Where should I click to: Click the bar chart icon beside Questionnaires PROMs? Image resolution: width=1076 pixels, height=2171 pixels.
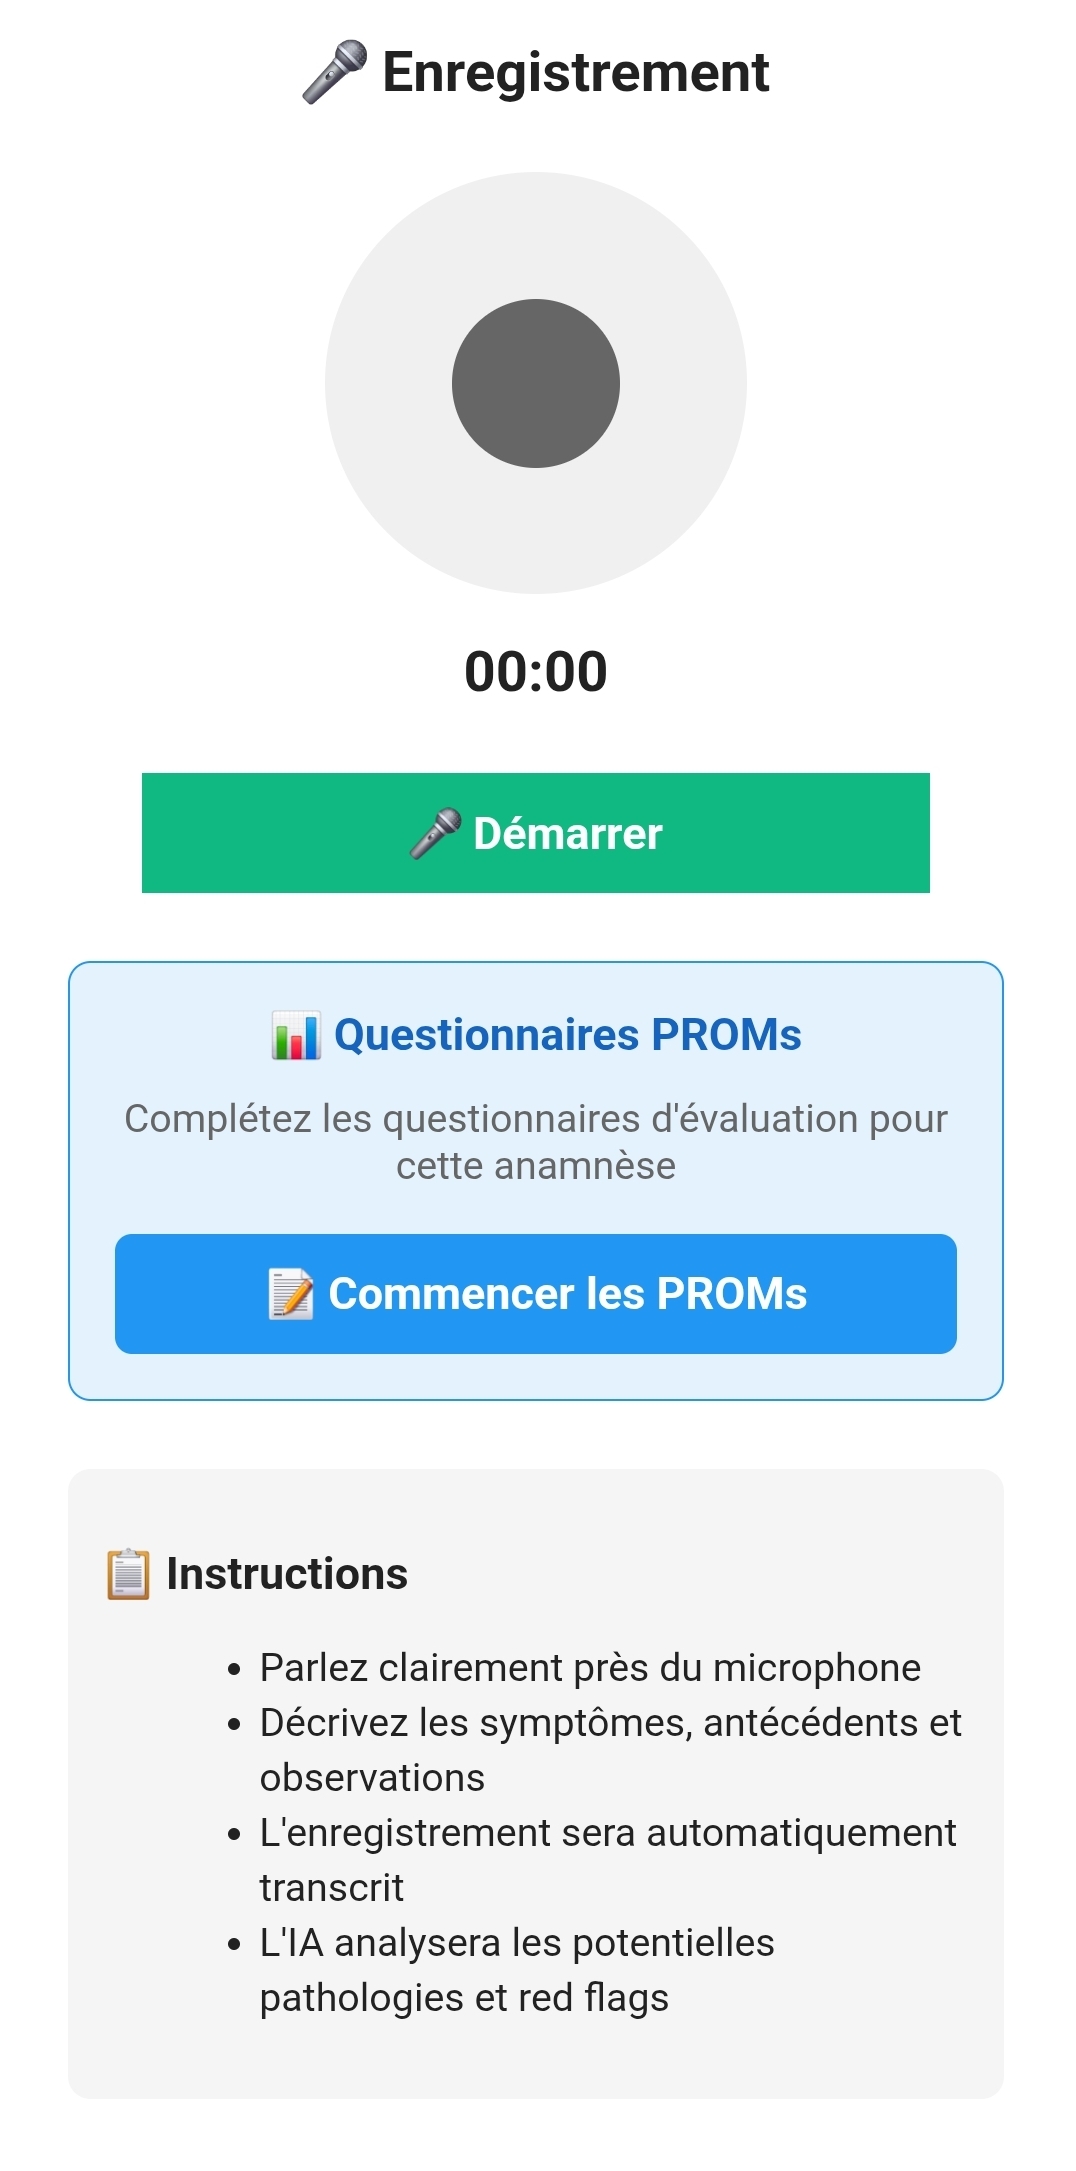(295, 1037)
